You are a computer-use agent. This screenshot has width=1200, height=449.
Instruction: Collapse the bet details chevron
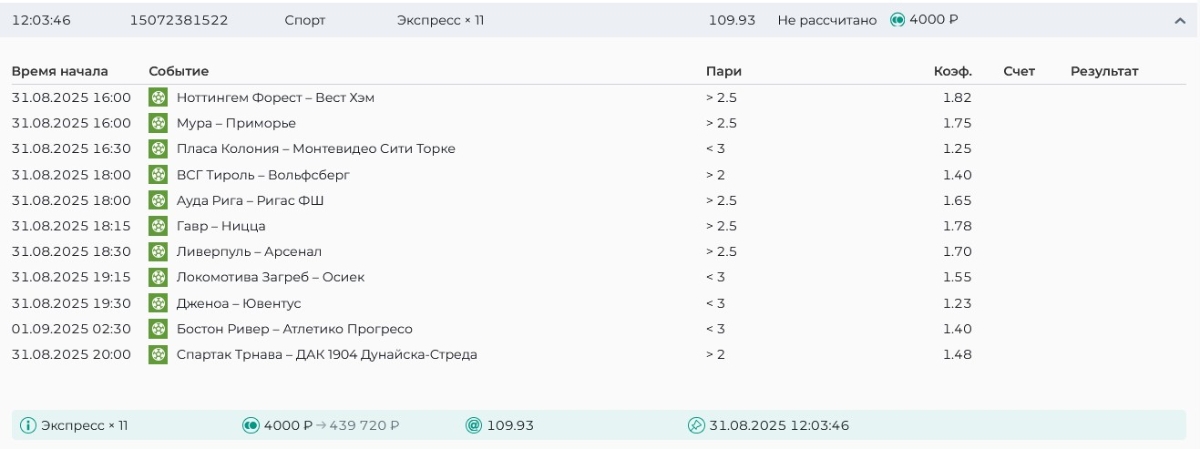tap(1179, 21)
